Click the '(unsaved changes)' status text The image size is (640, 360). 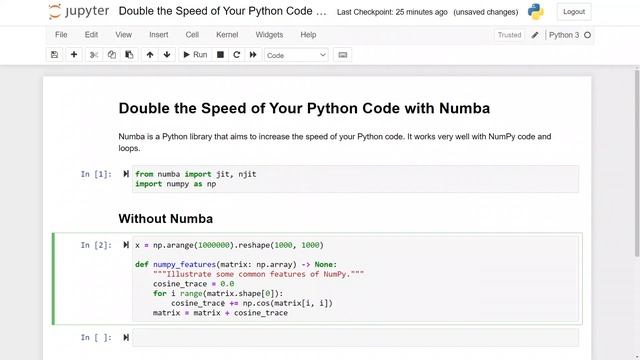486,12
